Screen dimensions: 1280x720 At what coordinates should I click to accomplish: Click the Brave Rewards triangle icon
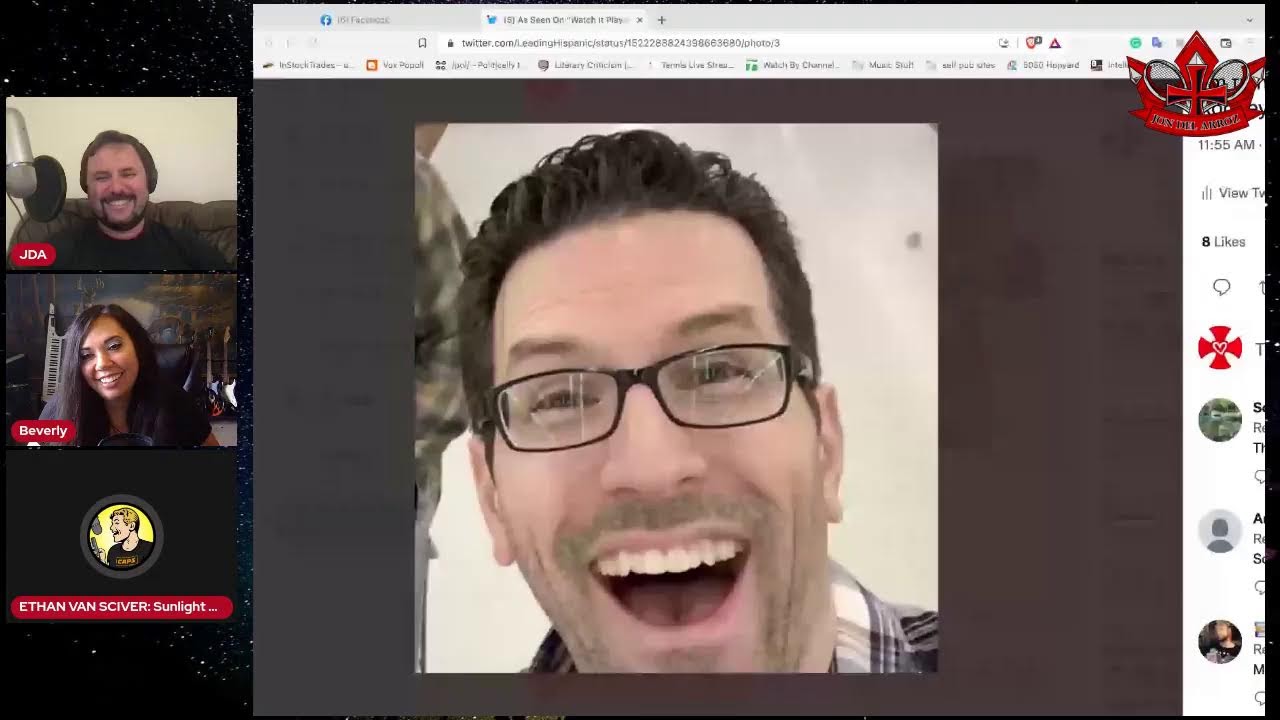coord(1055,43)
